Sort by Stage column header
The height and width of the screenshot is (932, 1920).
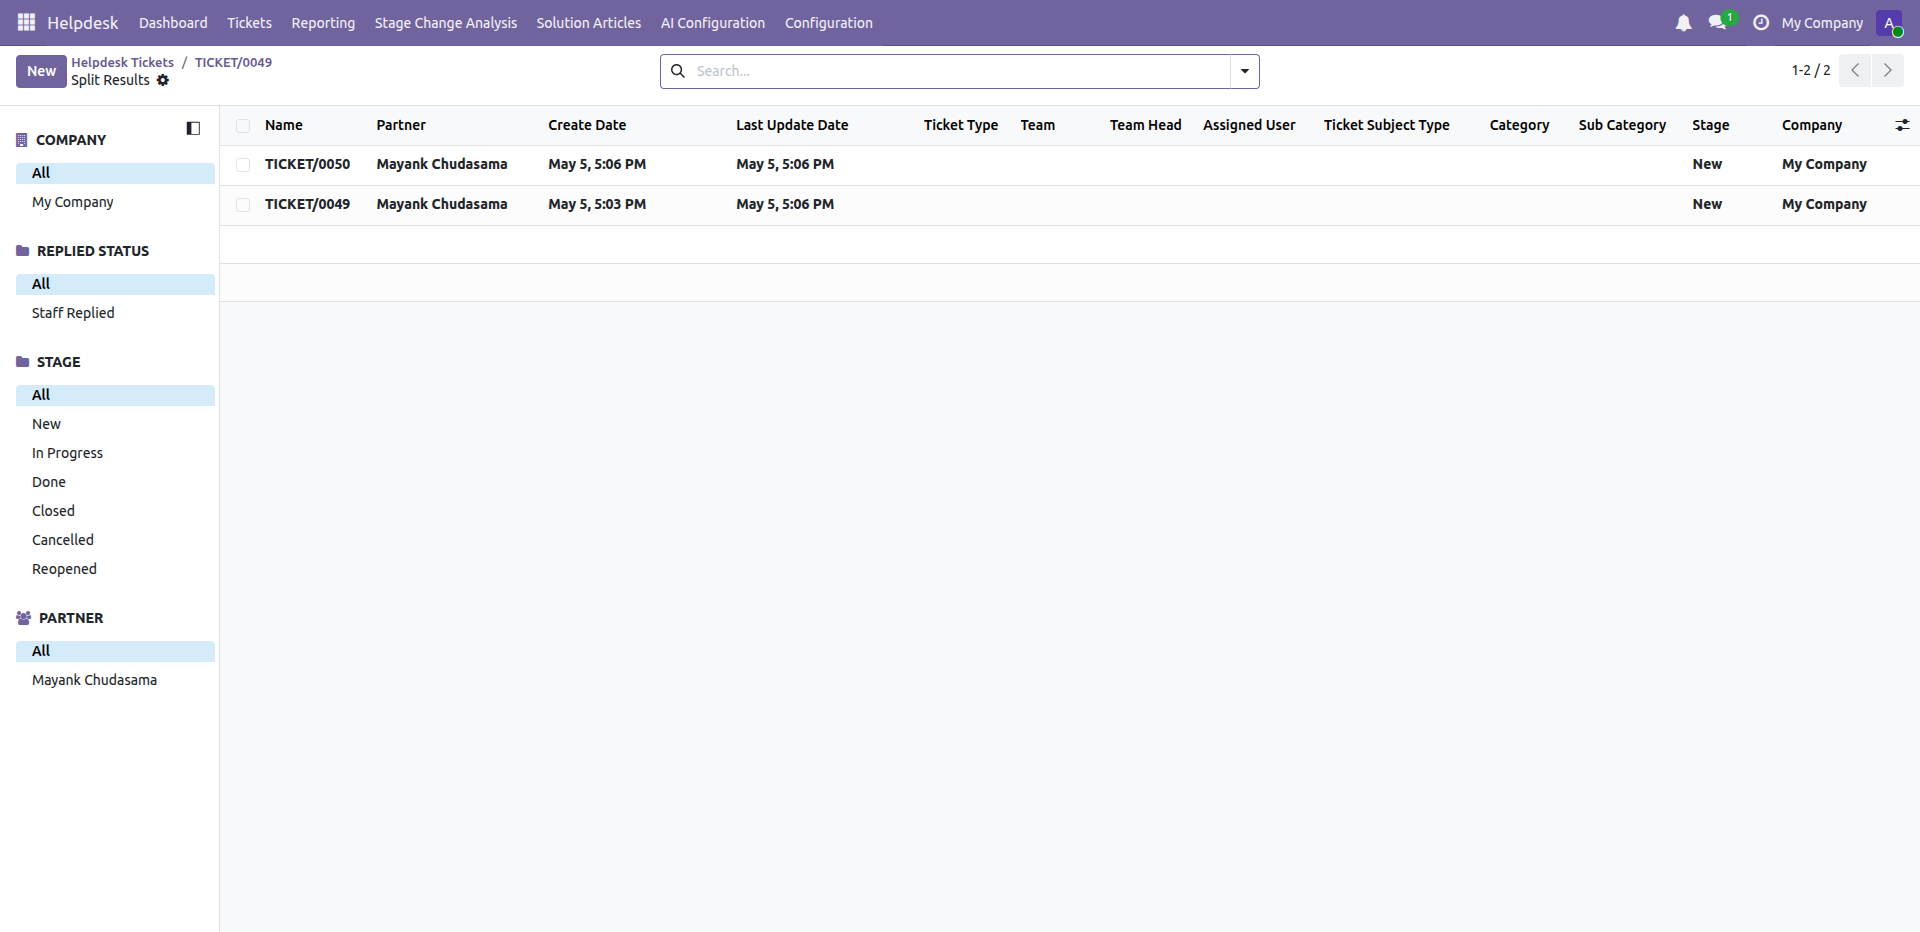point(1710,125)
